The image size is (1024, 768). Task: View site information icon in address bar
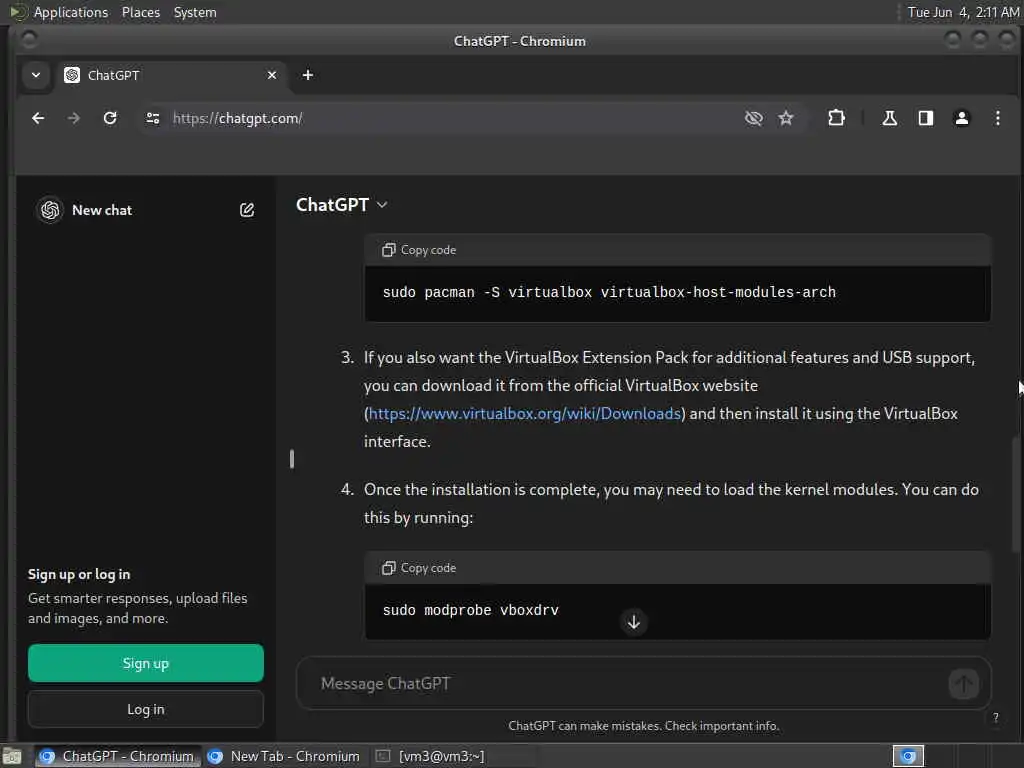pos(153,118)
